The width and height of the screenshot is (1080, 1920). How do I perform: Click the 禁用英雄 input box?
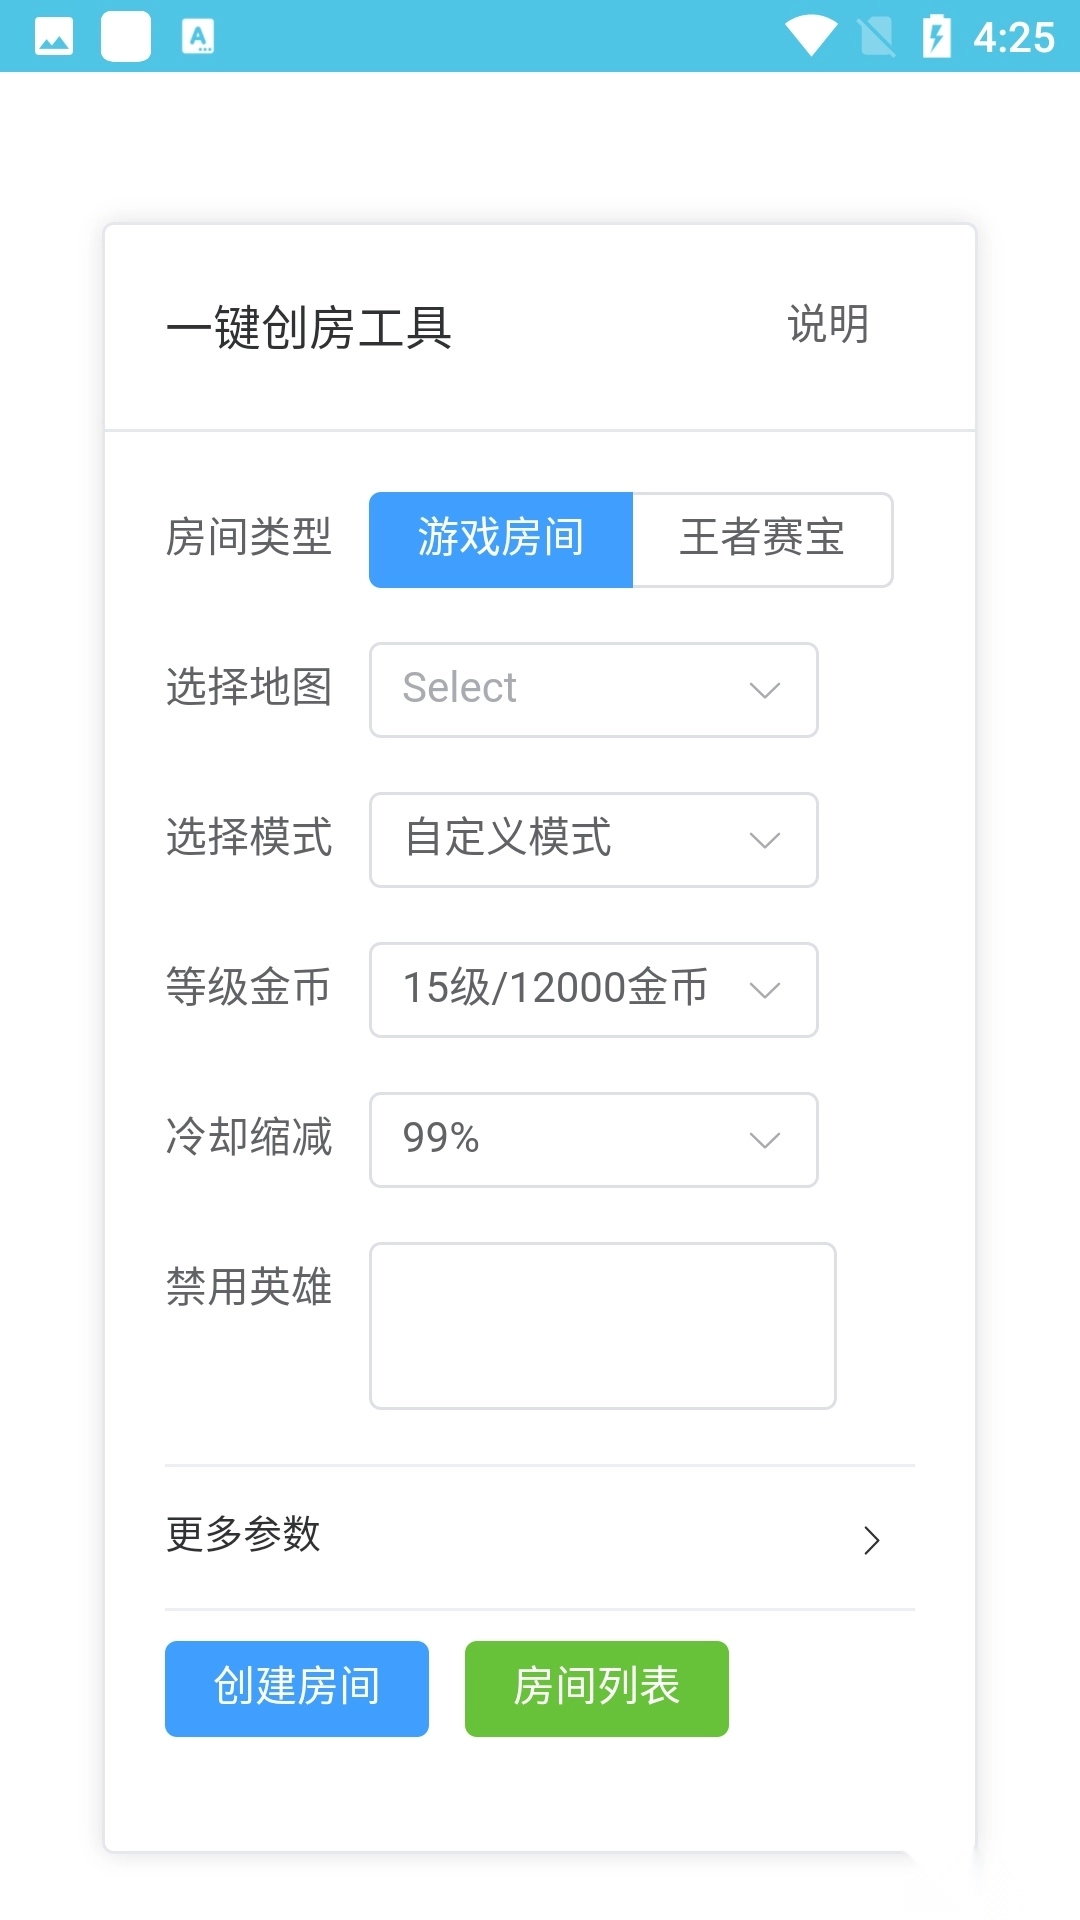[602, 1325]
